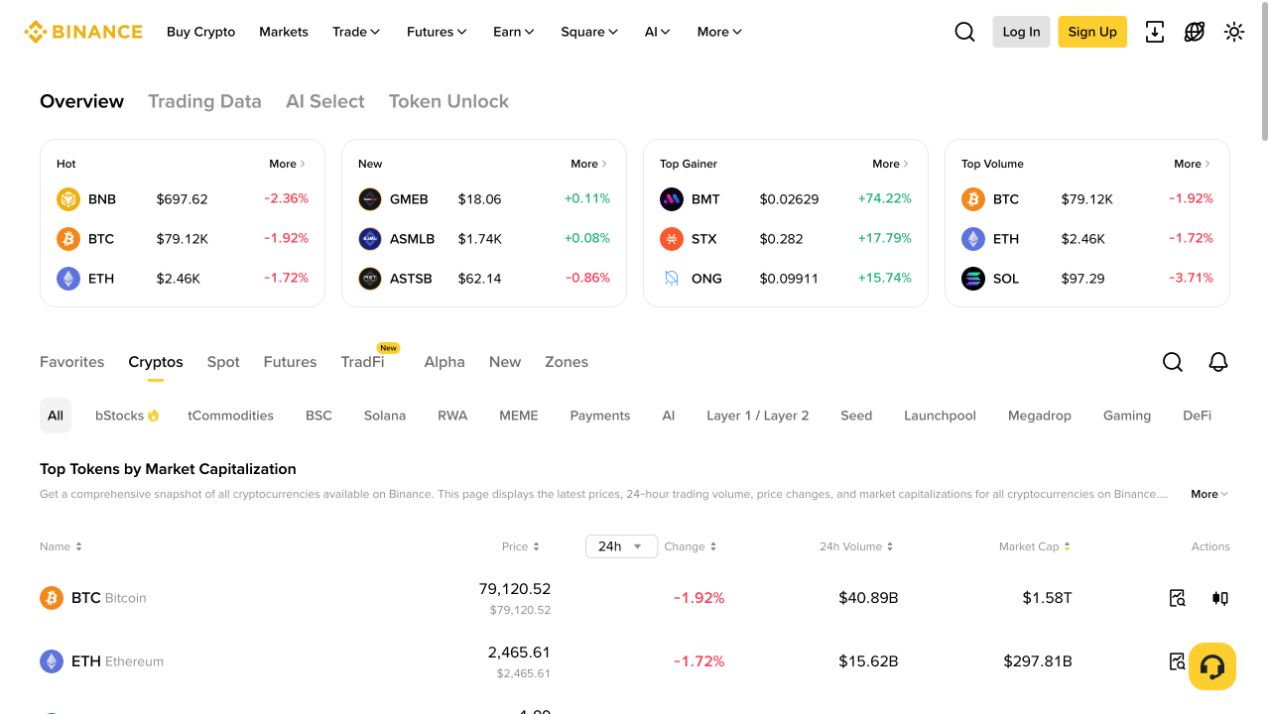Expand description with More toggle
This screenshot has width=1270, height=714.
(x=1209, y=494)
